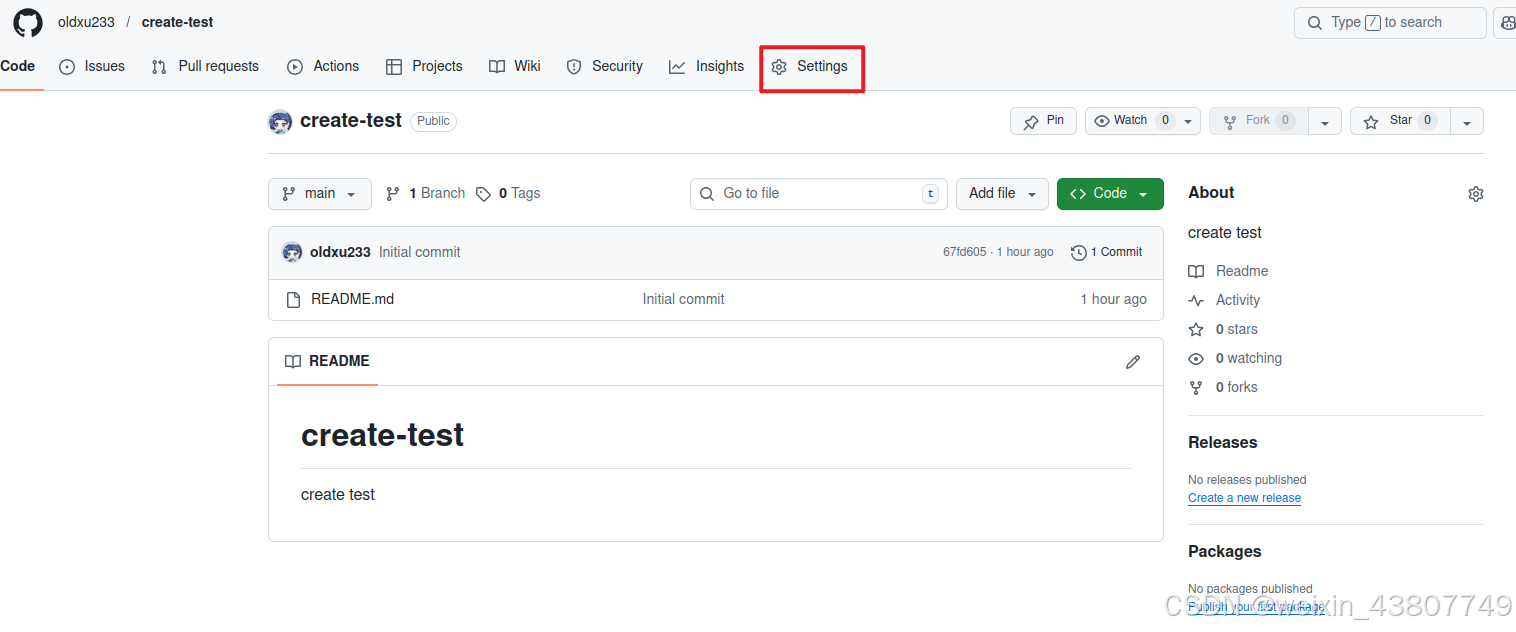Click the oldxu233 avatar in commit row

292,252
